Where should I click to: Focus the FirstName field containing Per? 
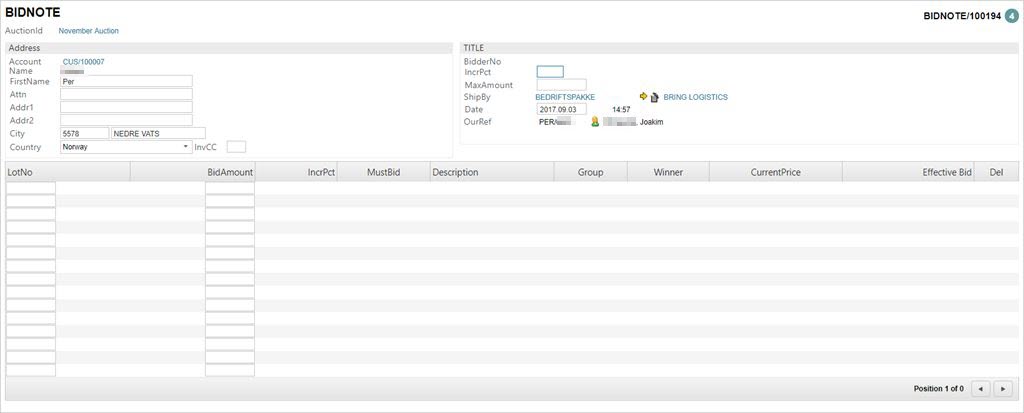126,81
